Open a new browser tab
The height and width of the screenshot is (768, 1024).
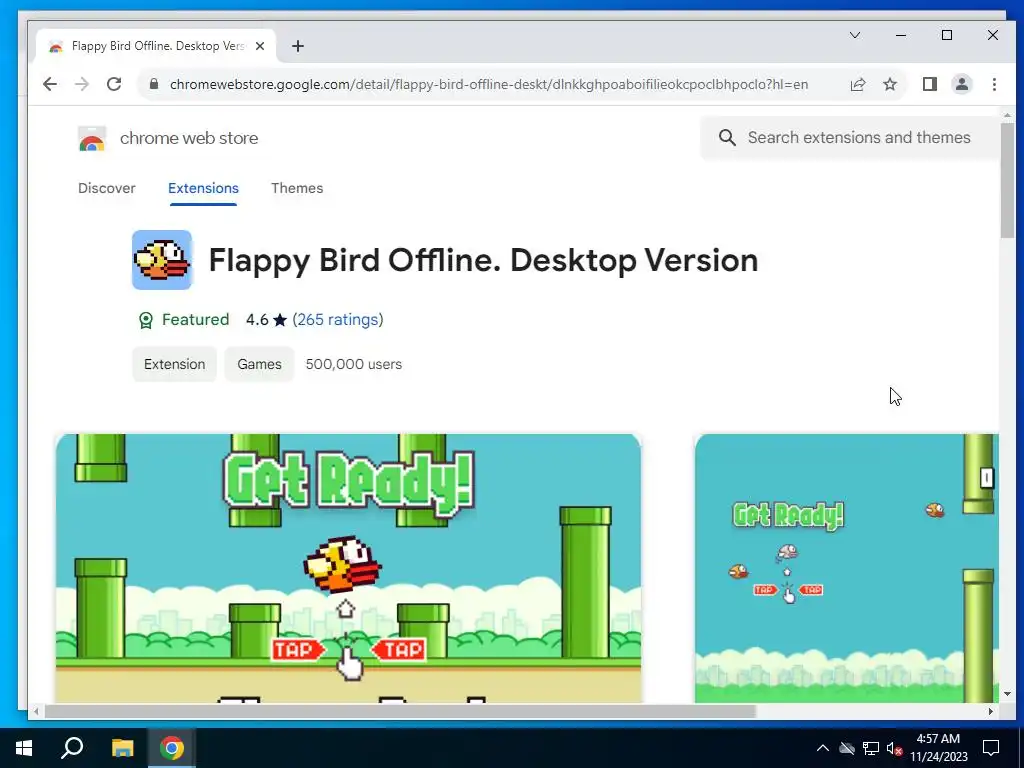point(298,46)
